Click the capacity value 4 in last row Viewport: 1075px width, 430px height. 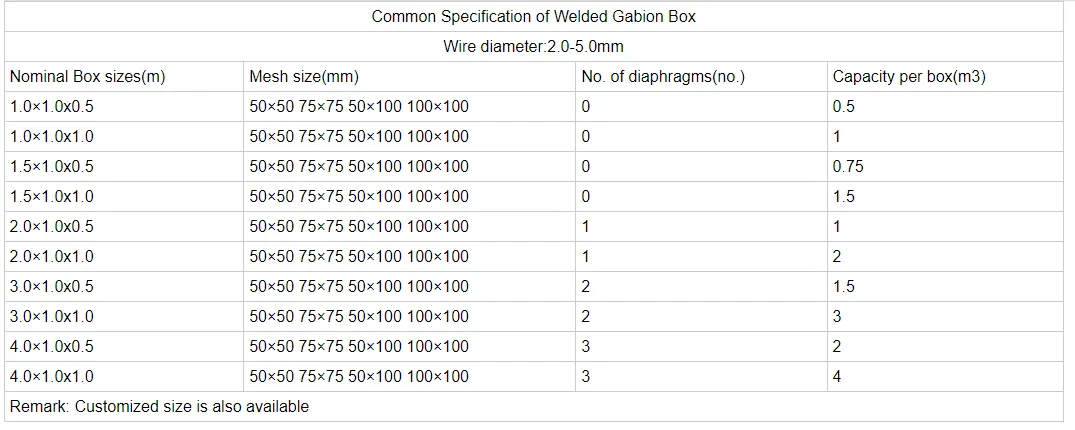(x=945, y=377)
